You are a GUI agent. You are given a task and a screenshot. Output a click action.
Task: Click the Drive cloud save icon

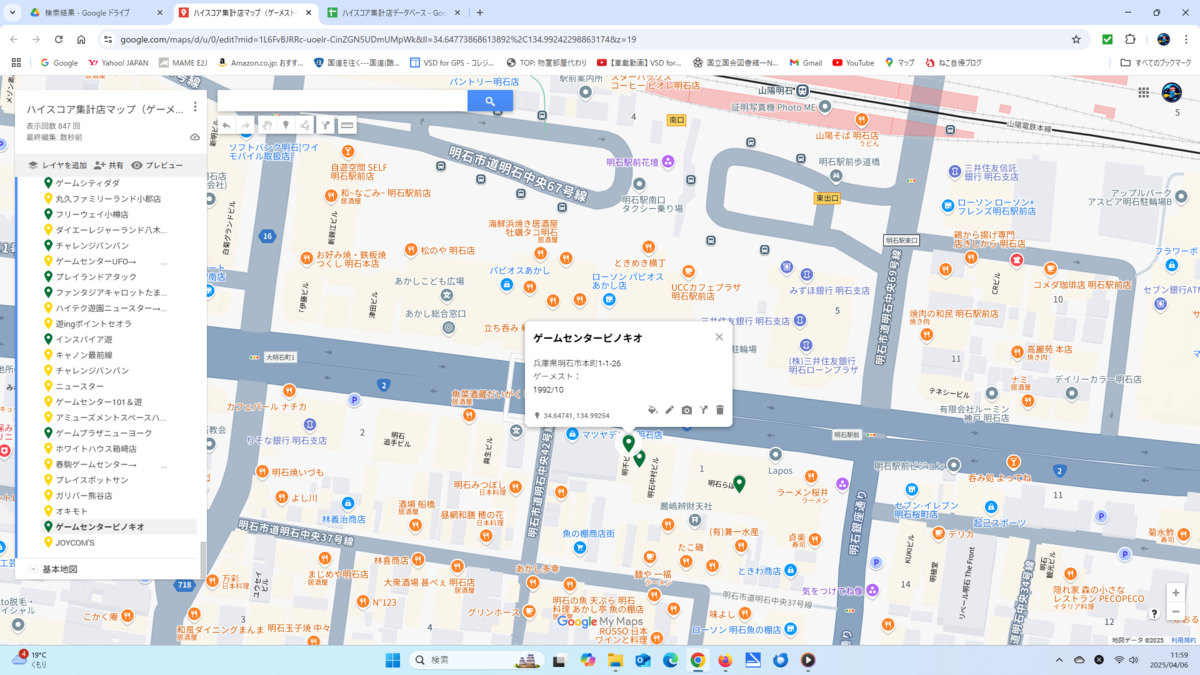[x=195, y=137]
